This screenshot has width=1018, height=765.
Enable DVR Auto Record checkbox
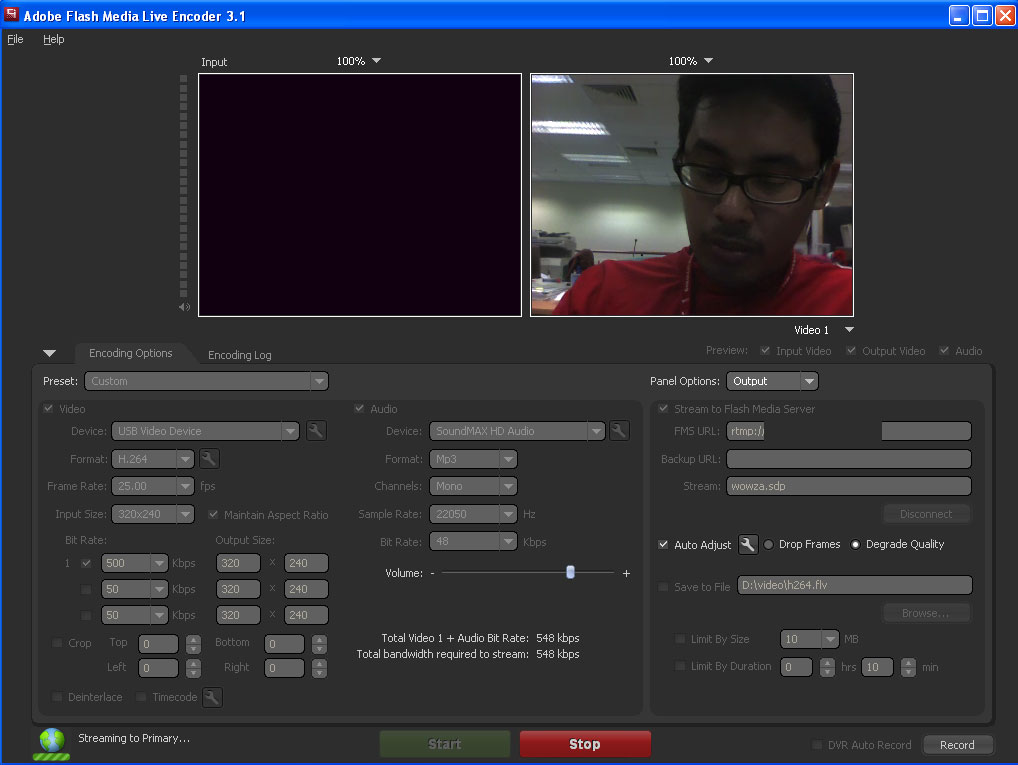click(x=817, y=744)
